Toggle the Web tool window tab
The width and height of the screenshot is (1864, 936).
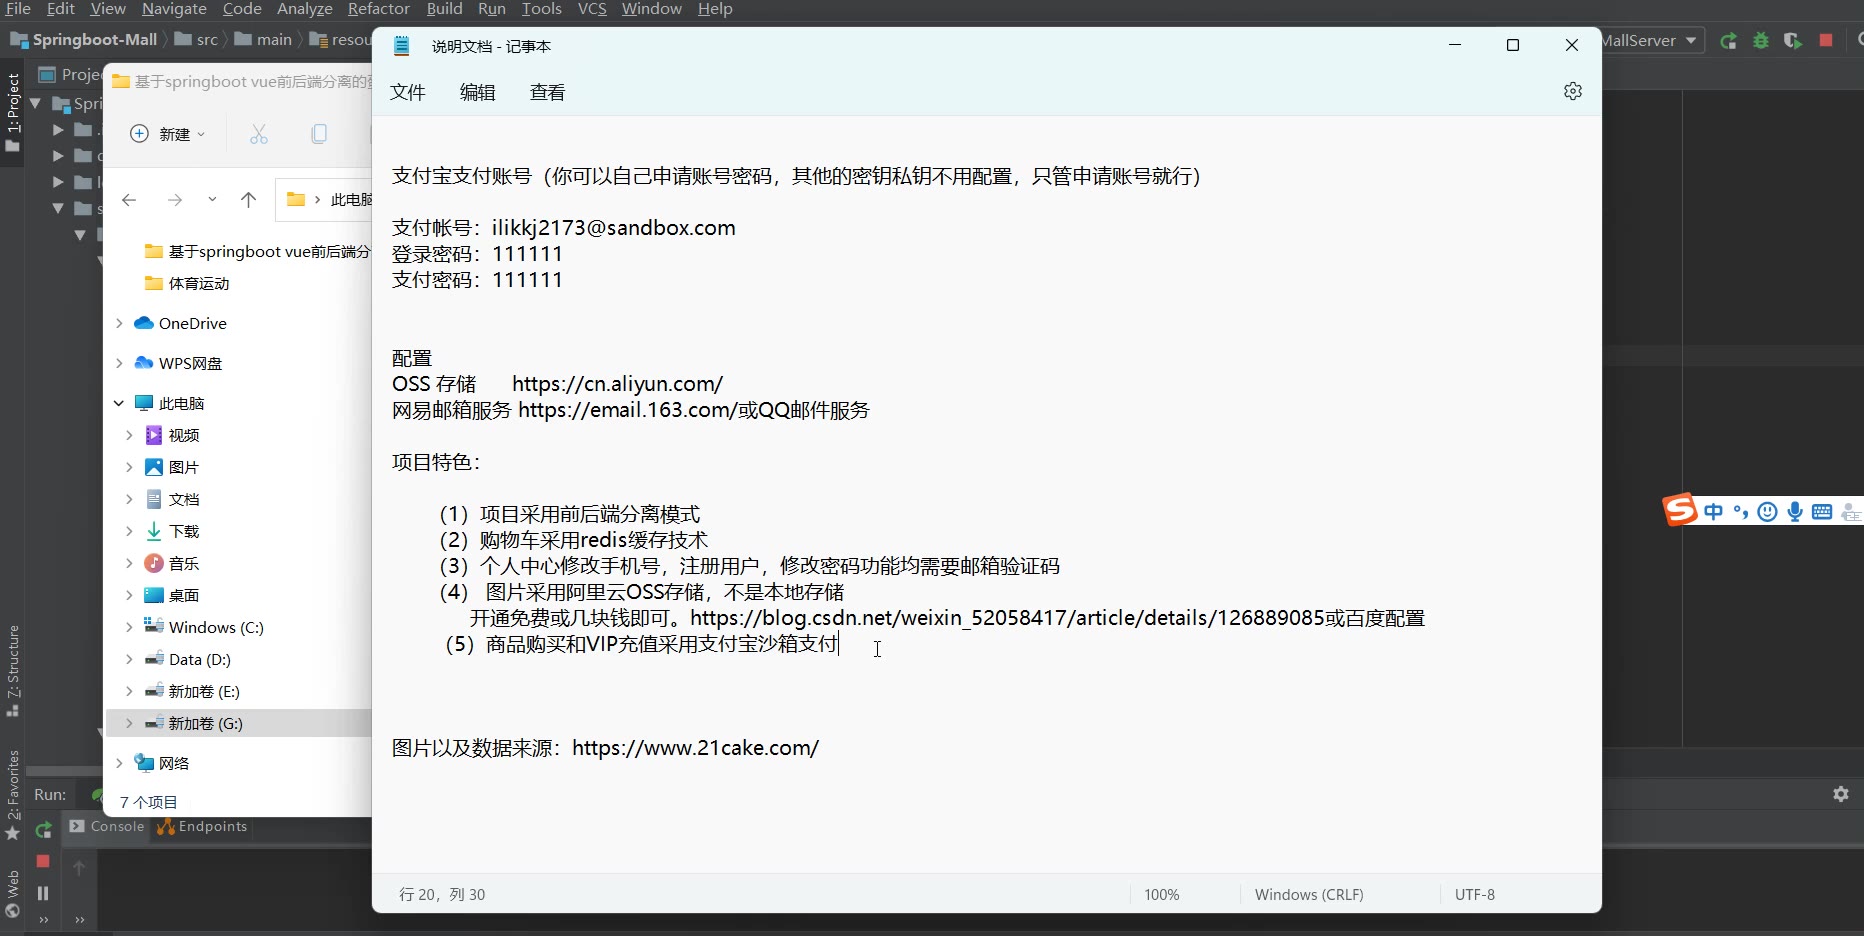(12, 894)
